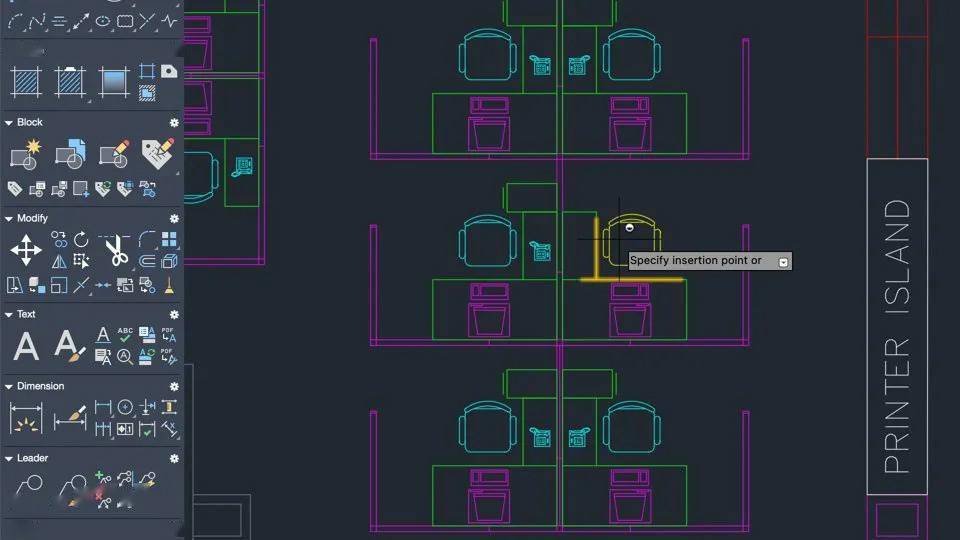Viewport: 960px width, 540px height.
Task: Select the Scale tool icon
Action: click(59, 285)
